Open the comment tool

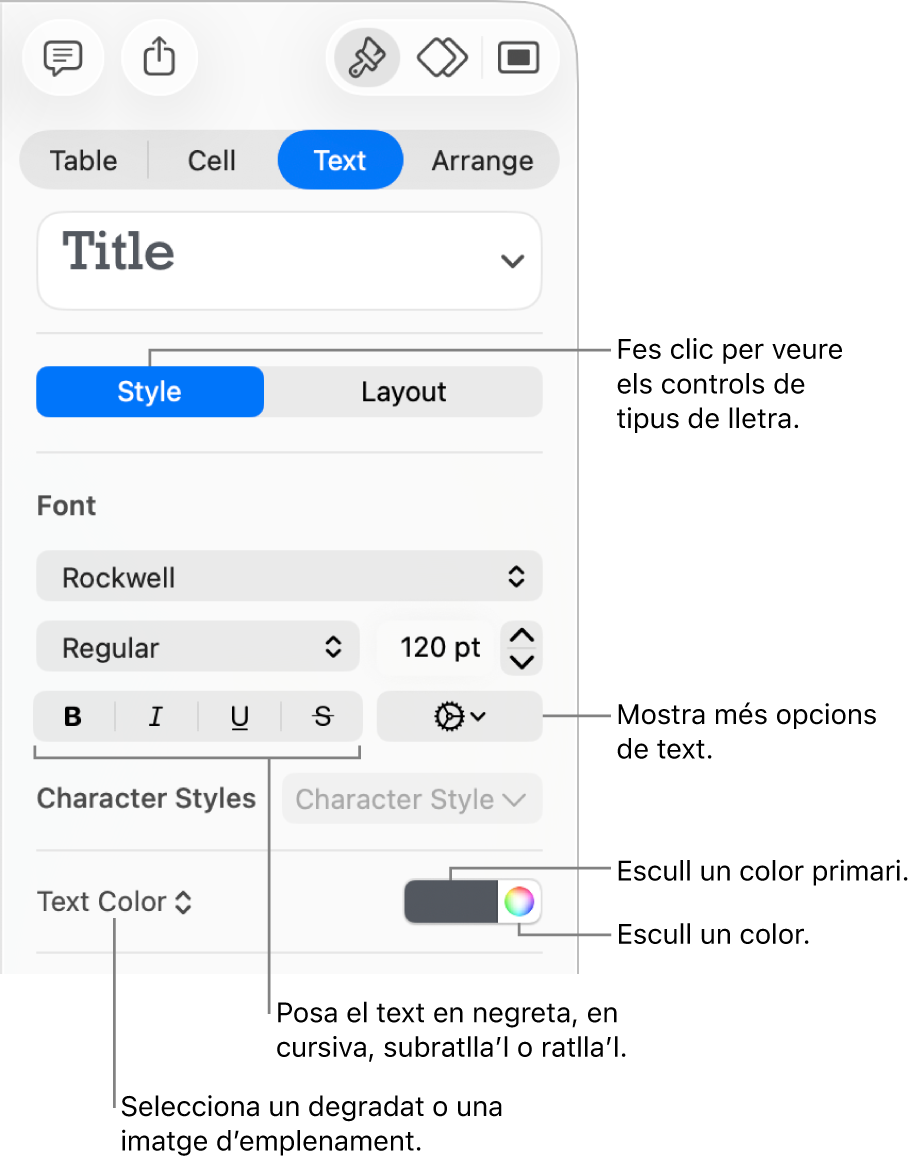pos(62,58)
